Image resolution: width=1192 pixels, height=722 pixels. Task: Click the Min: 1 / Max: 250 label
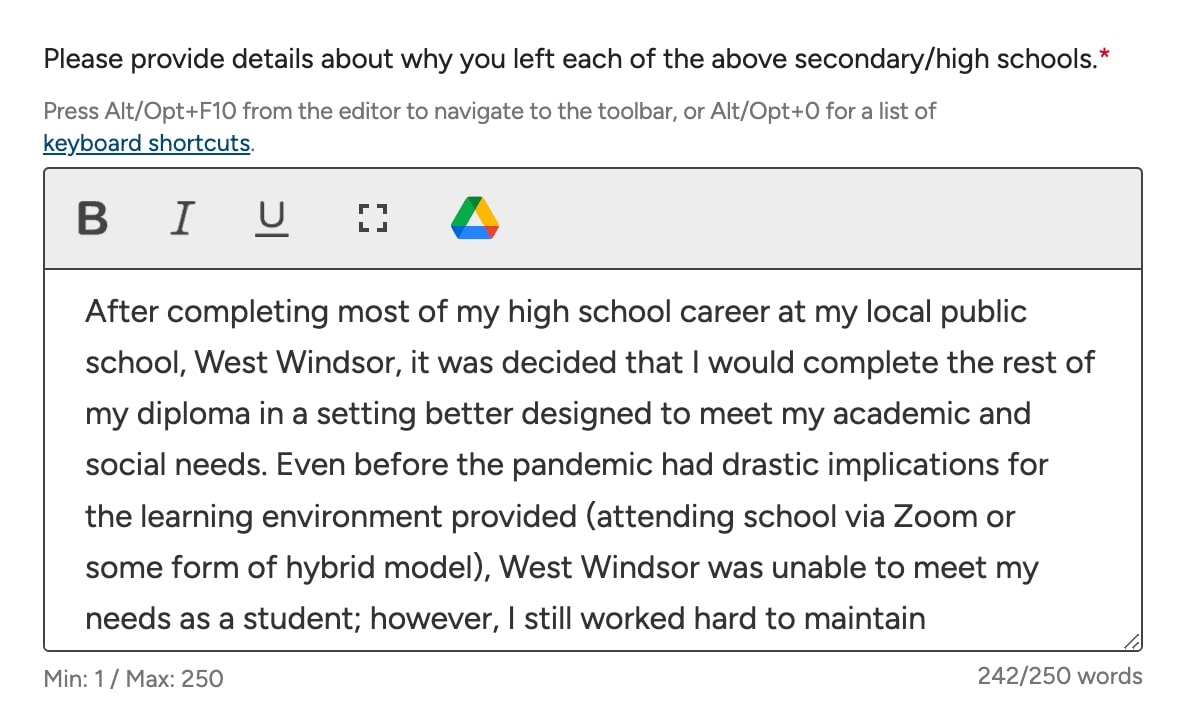pos(133,679)
